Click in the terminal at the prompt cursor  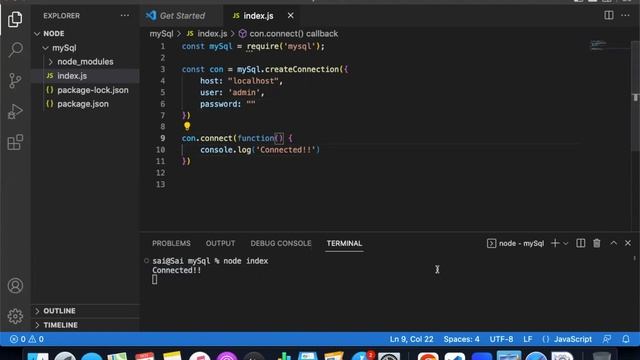click(154, 280)
